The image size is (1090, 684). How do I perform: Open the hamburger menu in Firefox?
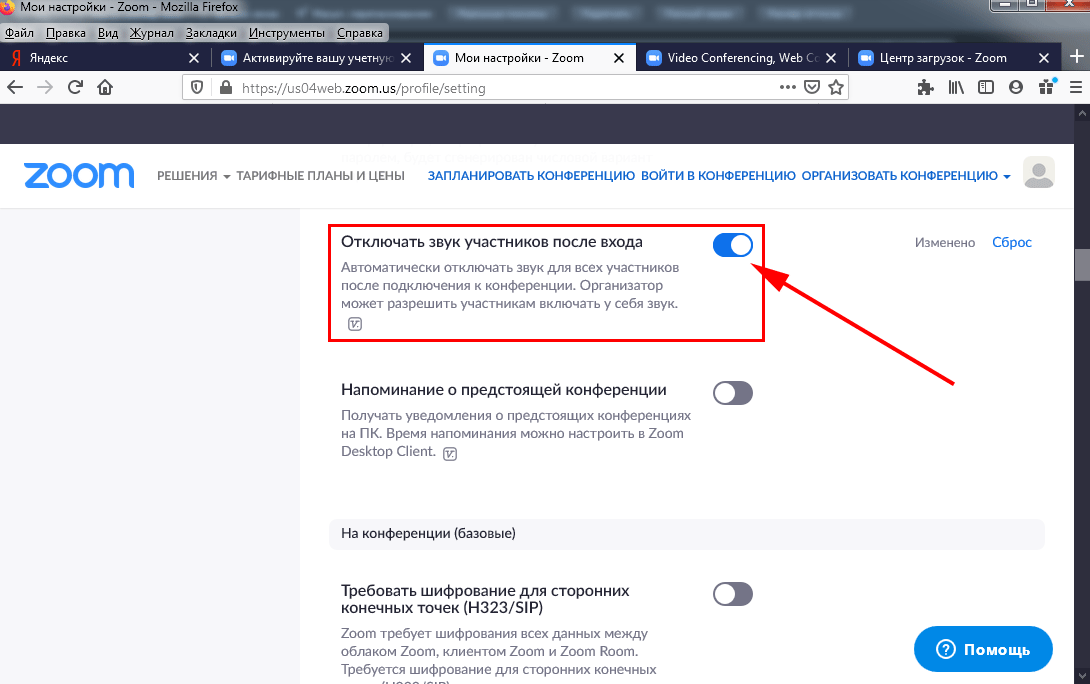(x=1075, y=87)
